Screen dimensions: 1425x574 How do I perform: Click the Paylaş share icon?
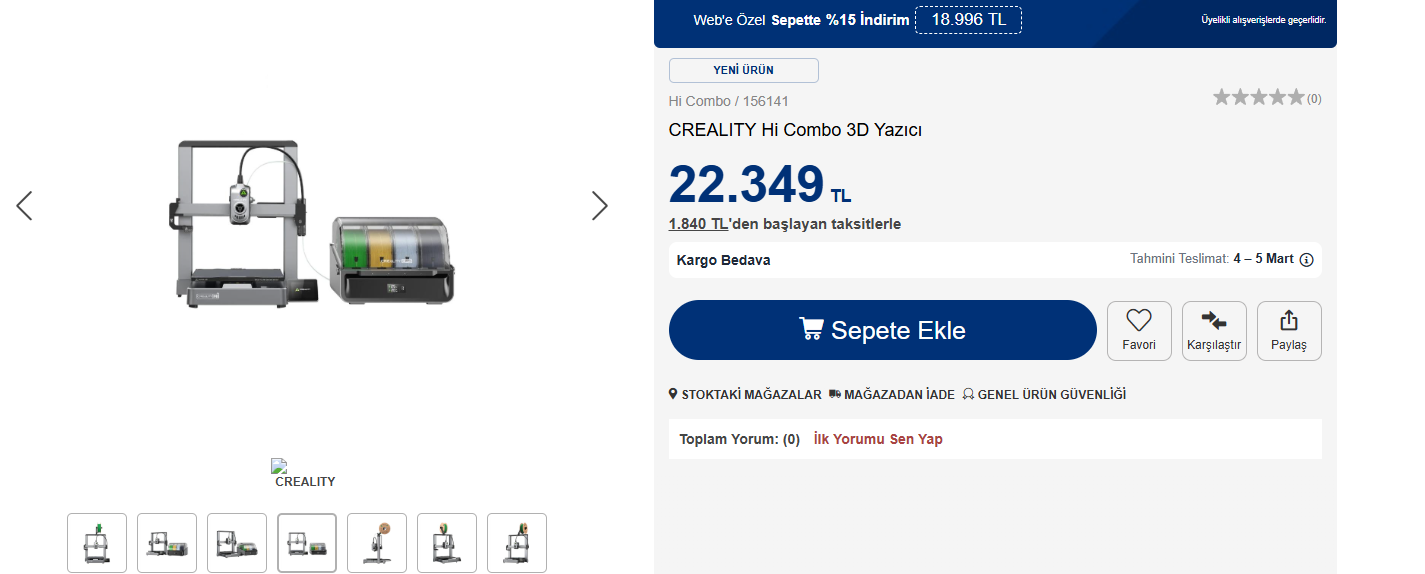pos(1289,321)
